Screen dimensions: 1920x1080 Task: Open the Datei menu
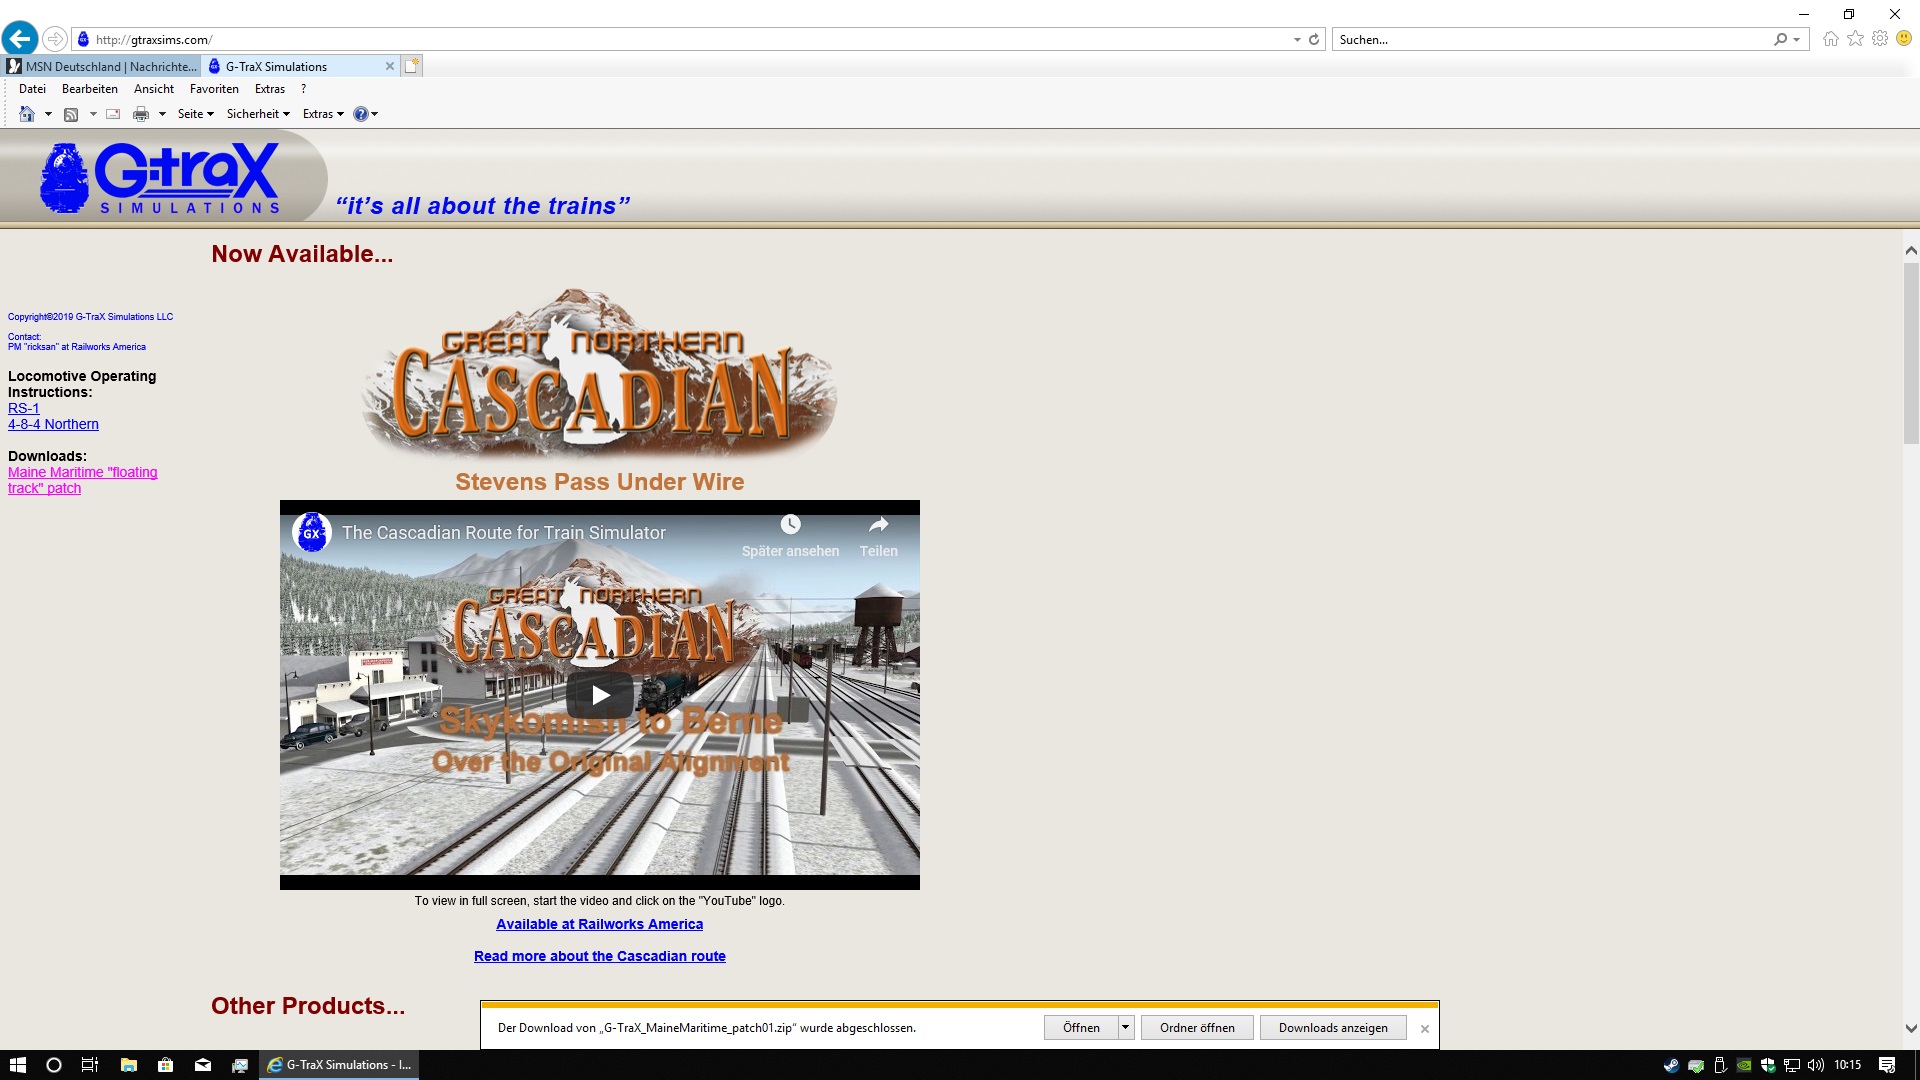32,89
